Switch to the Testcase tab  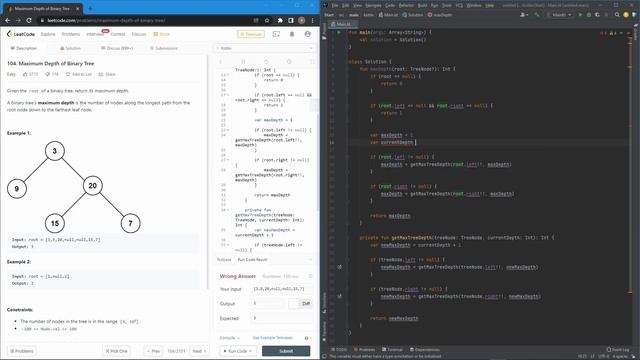tap(224, 260)
